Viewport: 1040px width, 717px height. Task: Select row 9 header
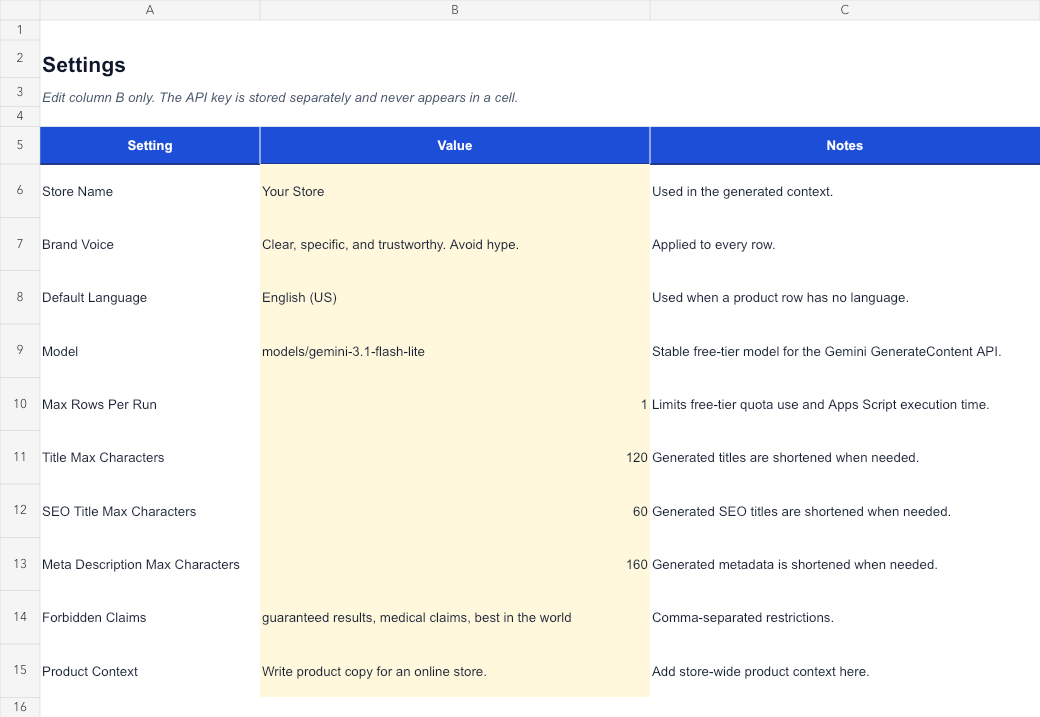click(x=20, y=350)
